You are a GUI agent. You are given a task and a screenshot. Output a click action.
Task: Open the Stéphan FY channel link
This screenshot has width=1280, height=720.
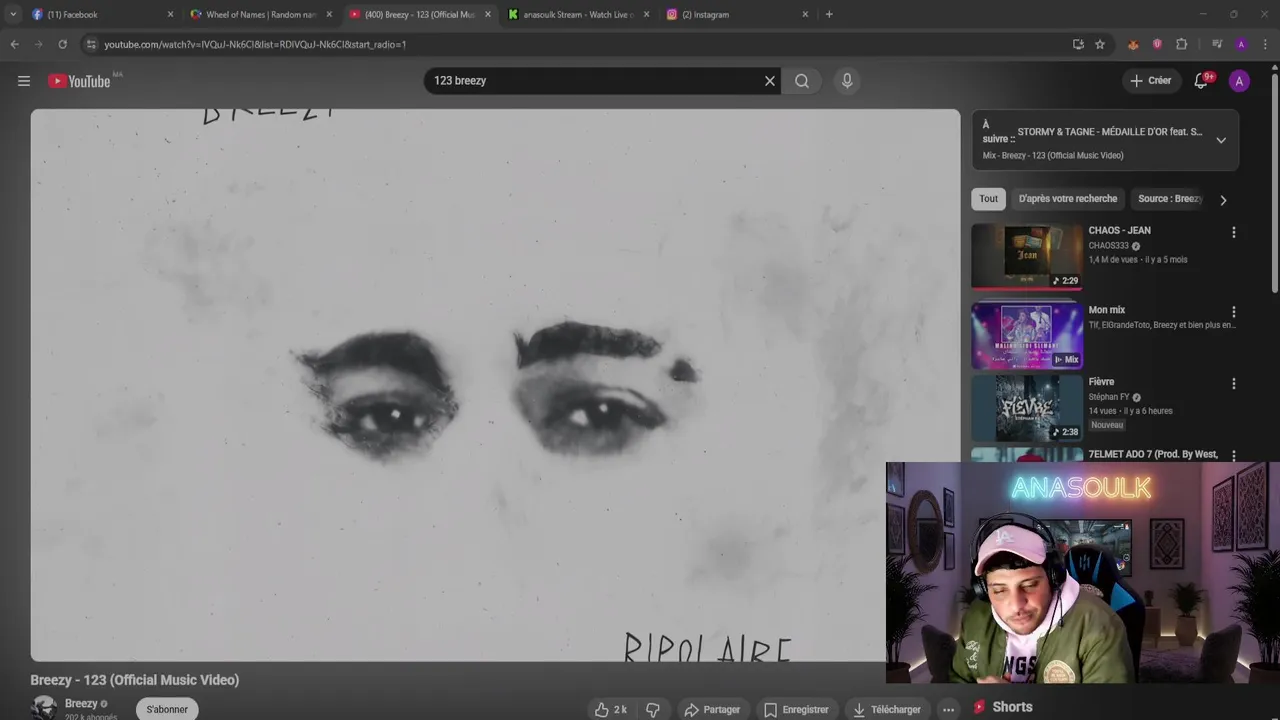pyautogui.click(x=1109, y=397)
